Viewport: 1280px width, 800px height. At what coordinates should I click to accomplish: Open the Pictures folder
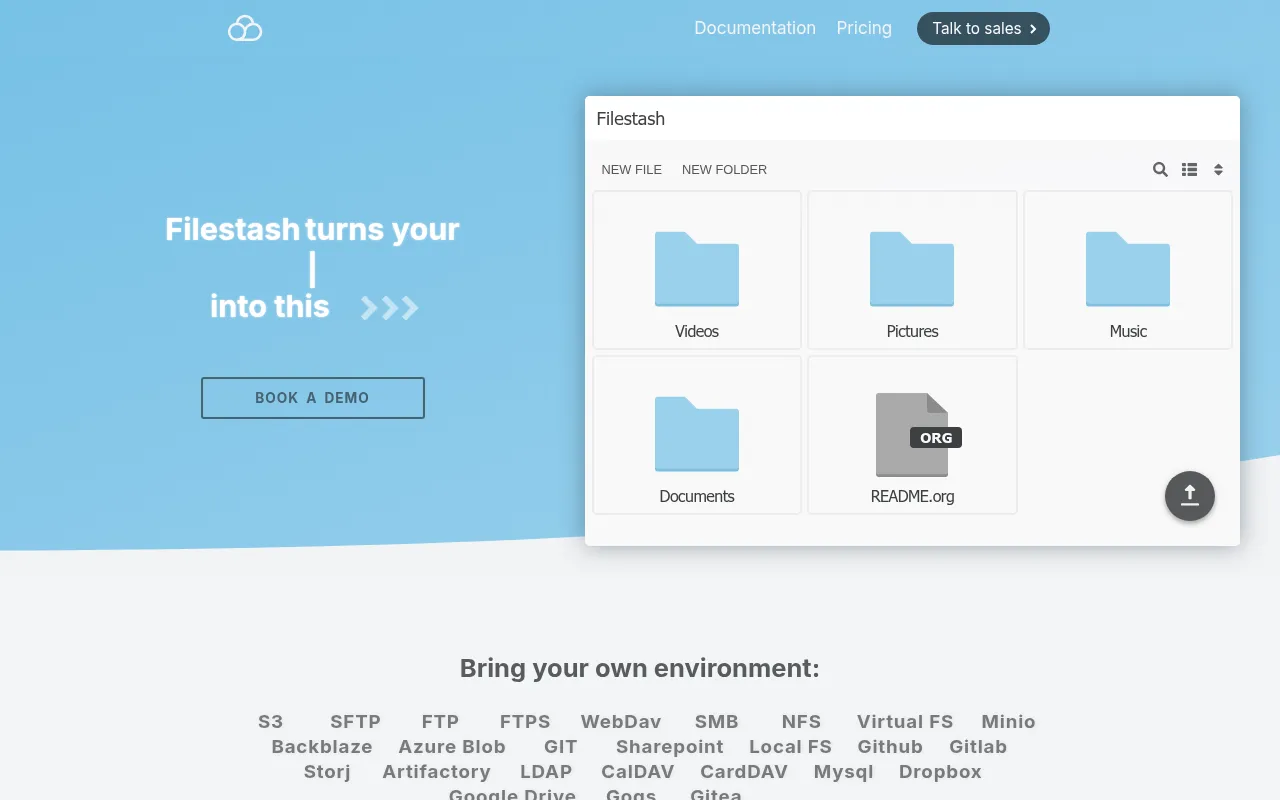[x=912, y=270]
